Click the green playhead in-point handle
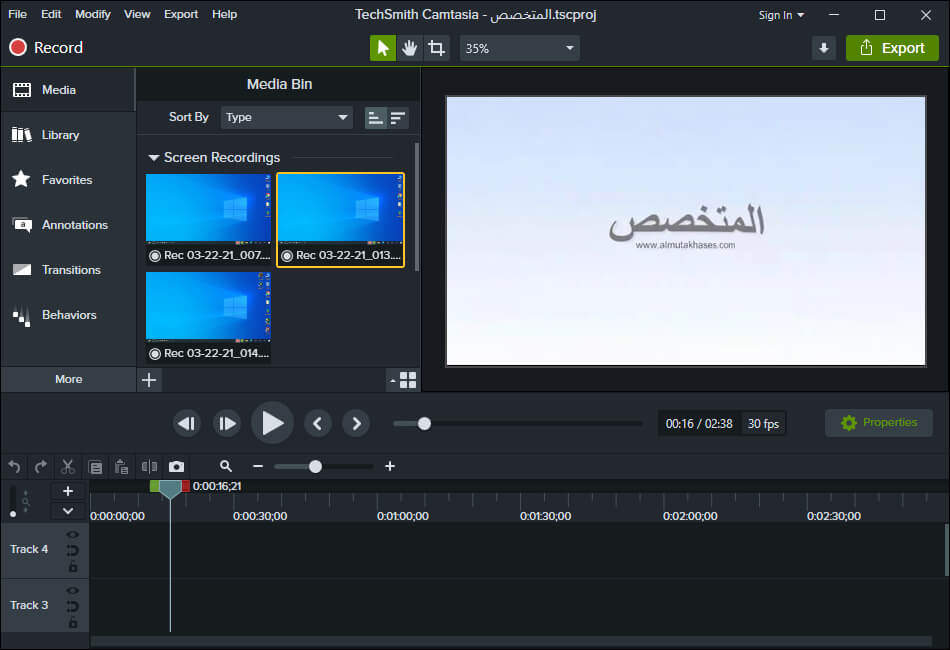The width and height of the screenshot is (950, 650). coord(154,485)
